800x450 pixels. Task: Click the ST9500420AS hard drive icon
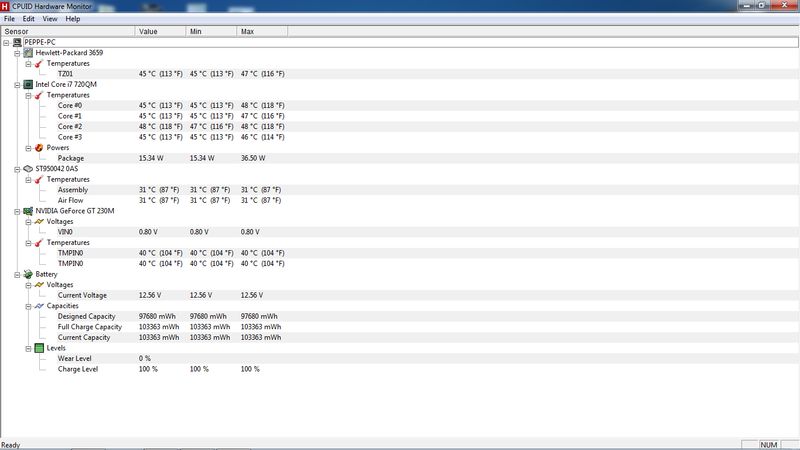click(28, 168)
